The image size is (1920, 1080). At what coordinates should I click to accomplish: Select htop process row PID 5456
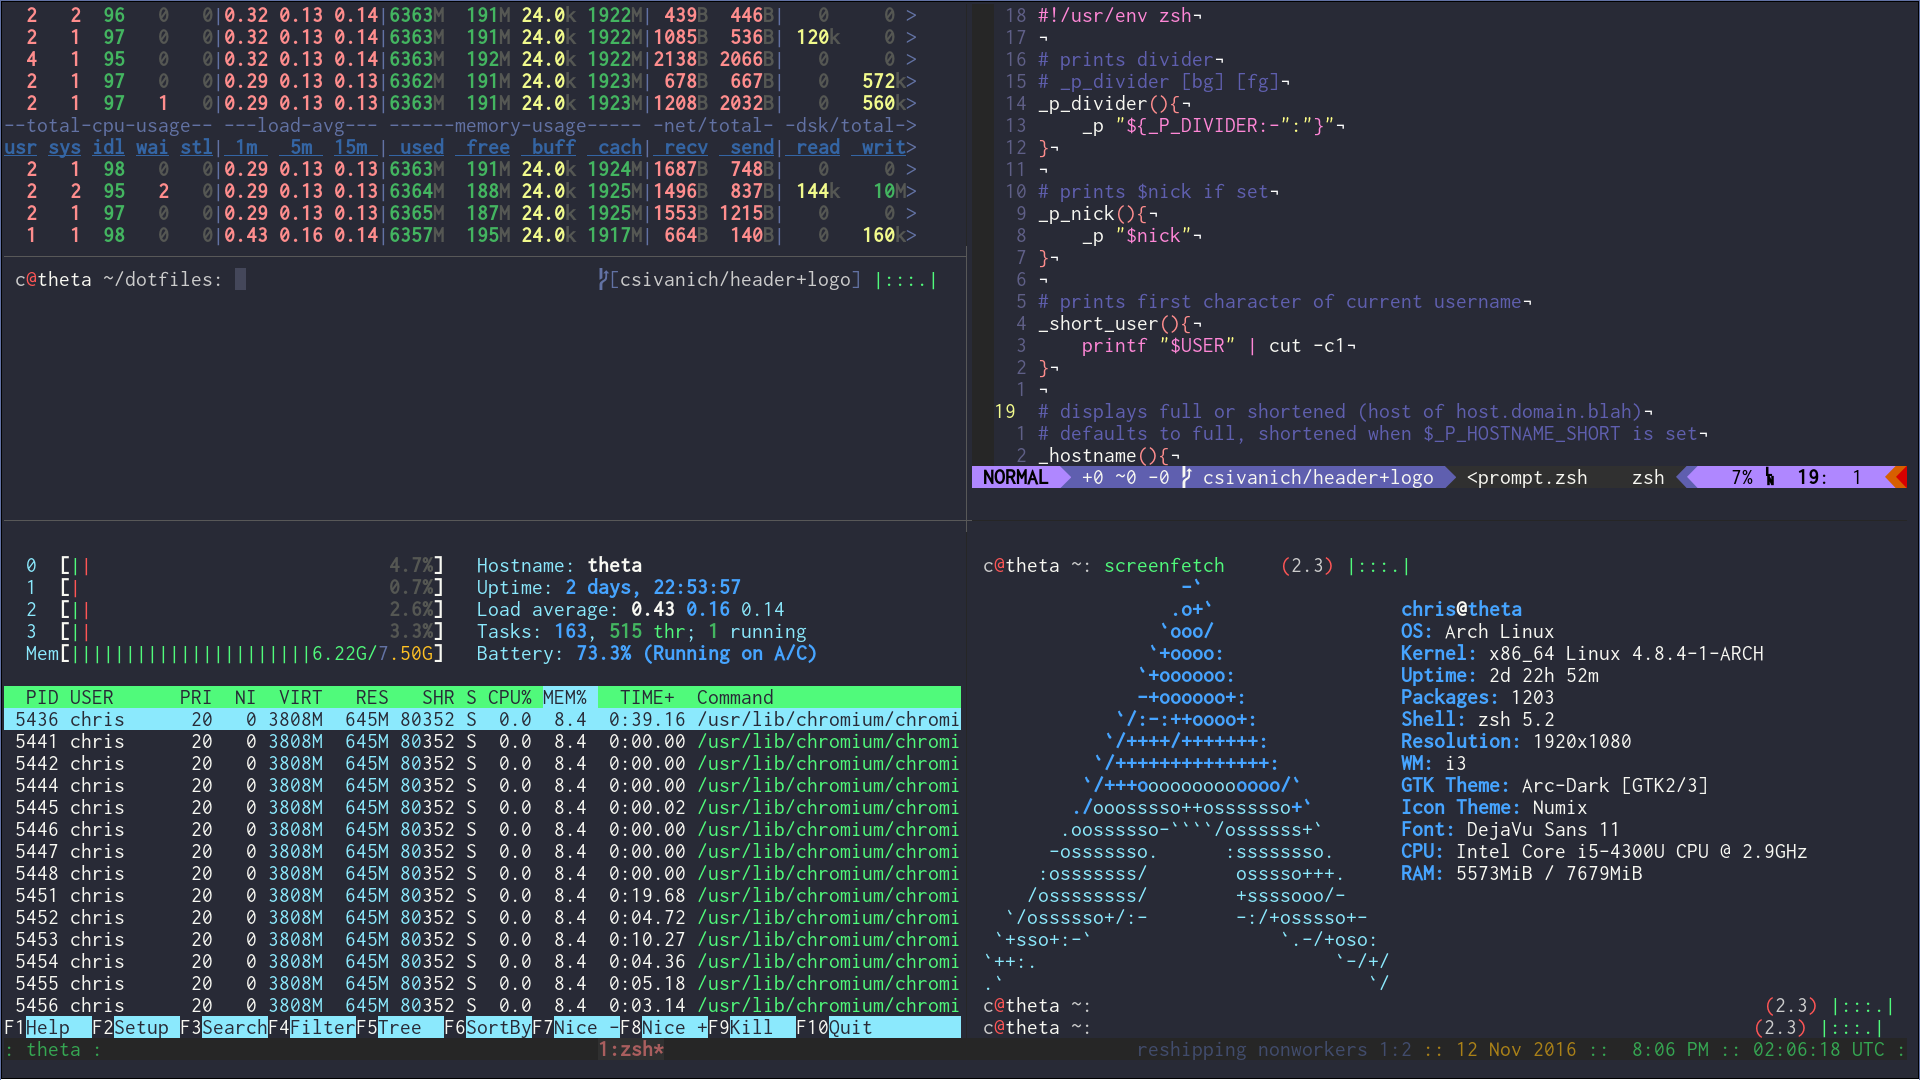point(482,1005)
